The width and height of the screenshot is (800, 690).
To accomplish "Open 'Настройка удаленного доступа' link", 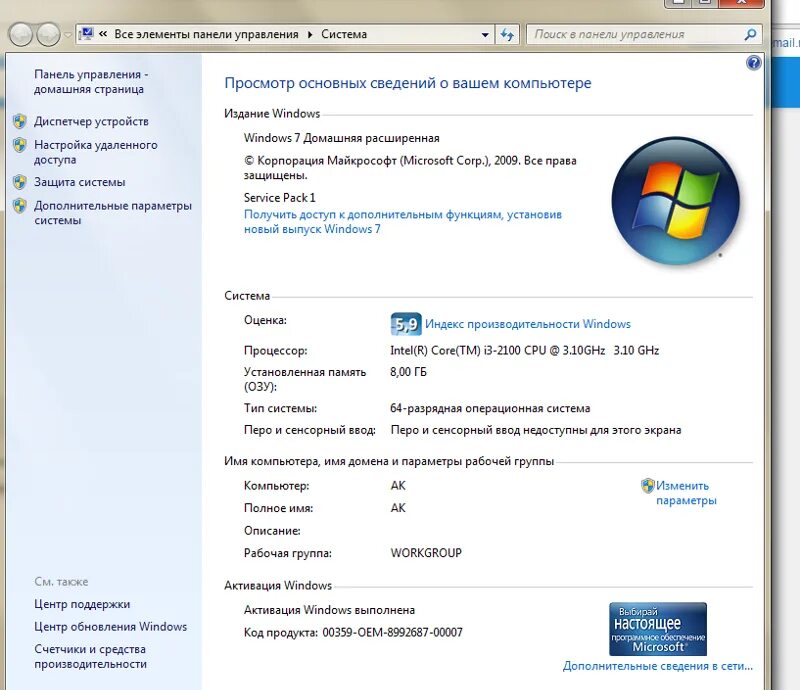I will (x=95, y=152).
